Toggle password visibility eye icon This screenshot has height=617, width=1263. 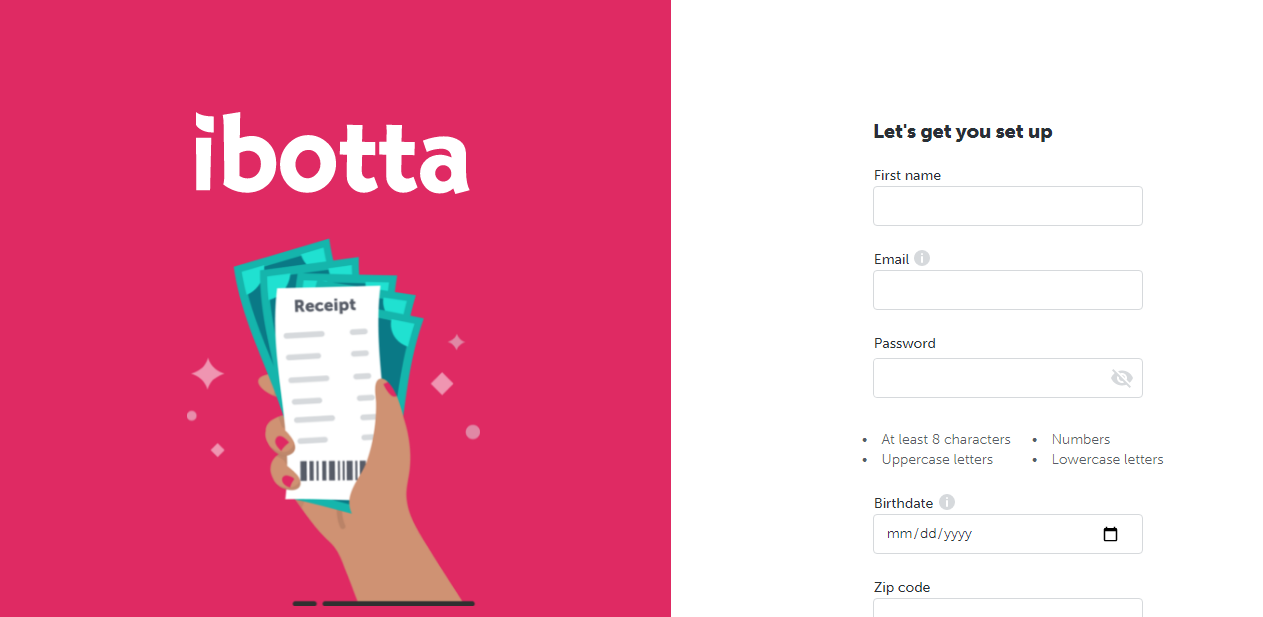[x=1121, y=378]
